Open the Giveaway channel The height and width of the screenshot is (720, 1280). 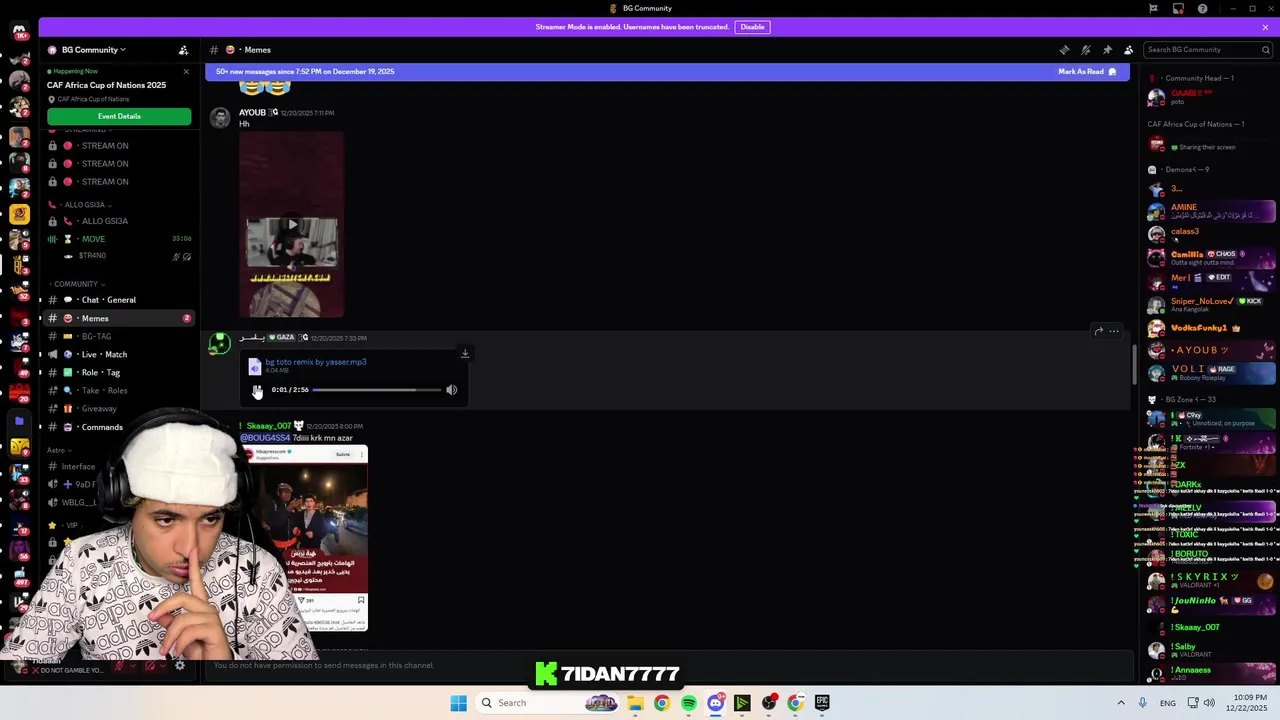(119, 408)
